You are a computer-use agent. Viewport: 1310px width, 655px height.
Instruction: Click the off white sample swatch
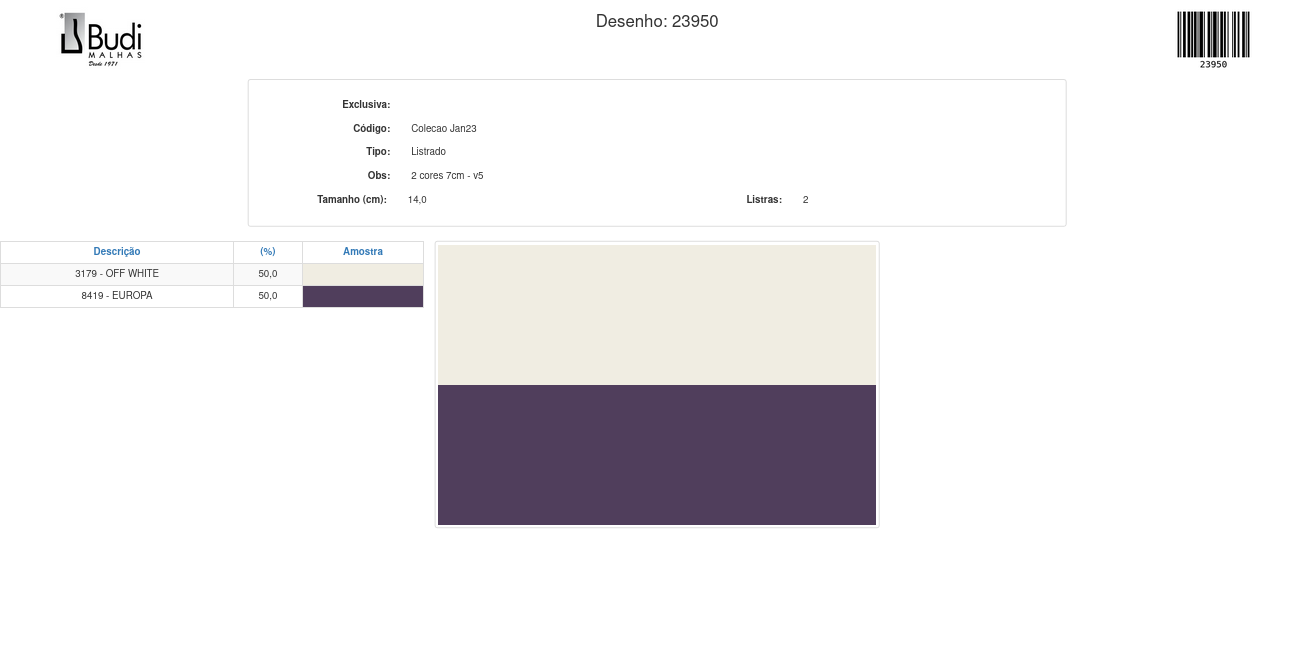point(362,274)
